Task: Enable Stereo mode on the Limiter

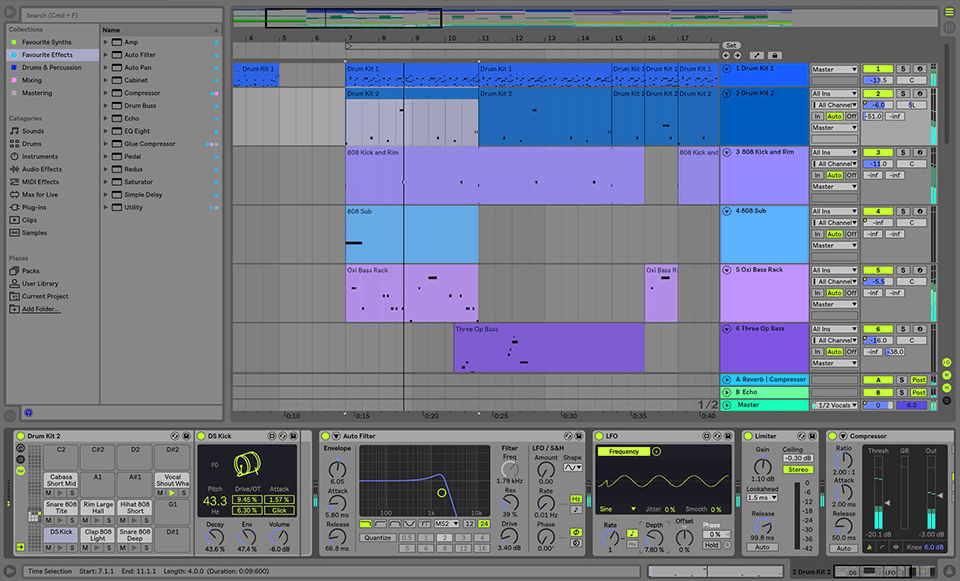Action: pos(798,469)
